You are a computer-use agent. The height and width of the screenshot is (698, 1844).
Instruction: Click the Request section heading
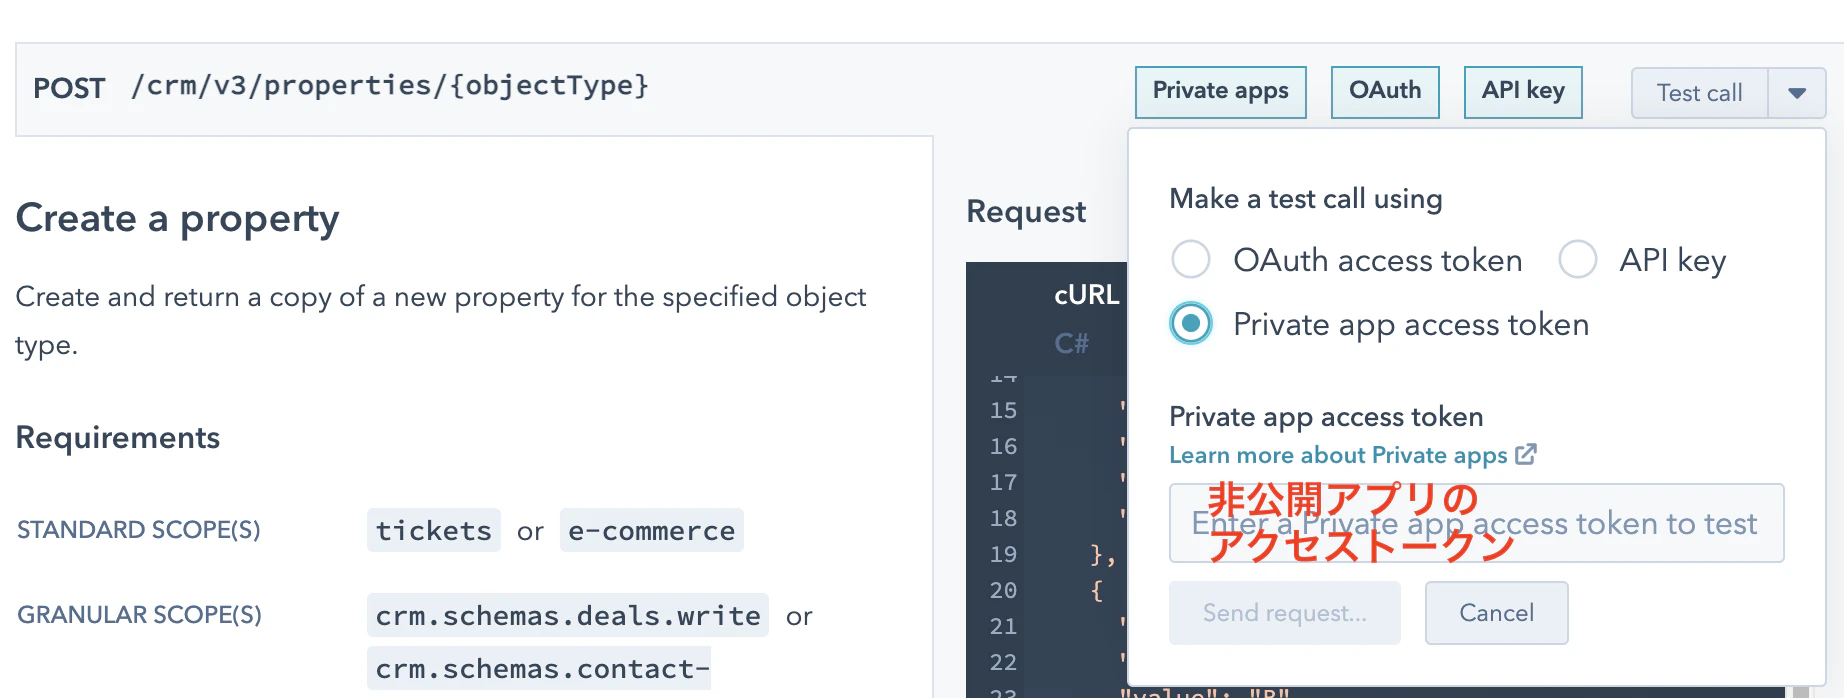point(1026,212)
